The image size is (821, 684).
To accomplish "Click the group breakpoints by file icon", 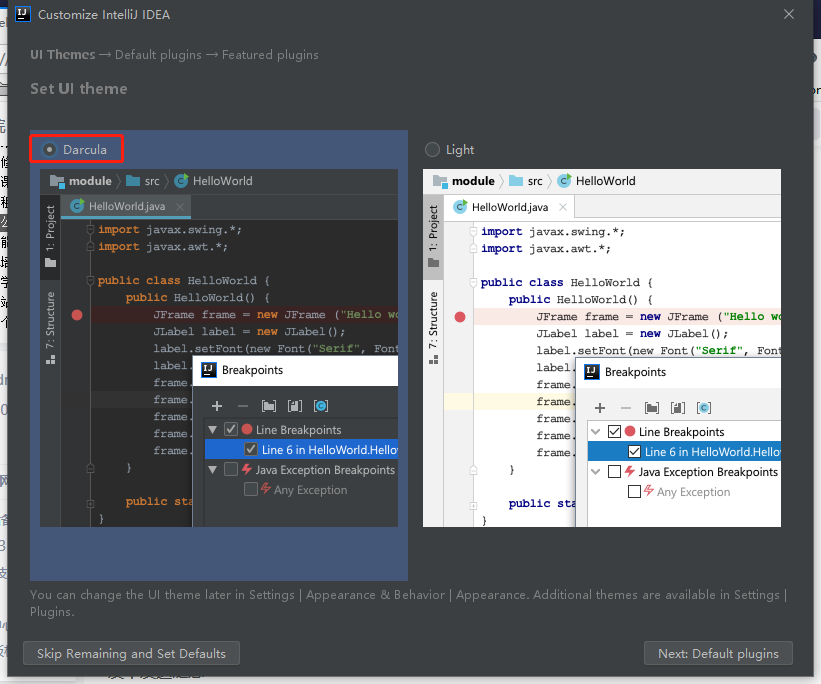I will click(268, 406).
